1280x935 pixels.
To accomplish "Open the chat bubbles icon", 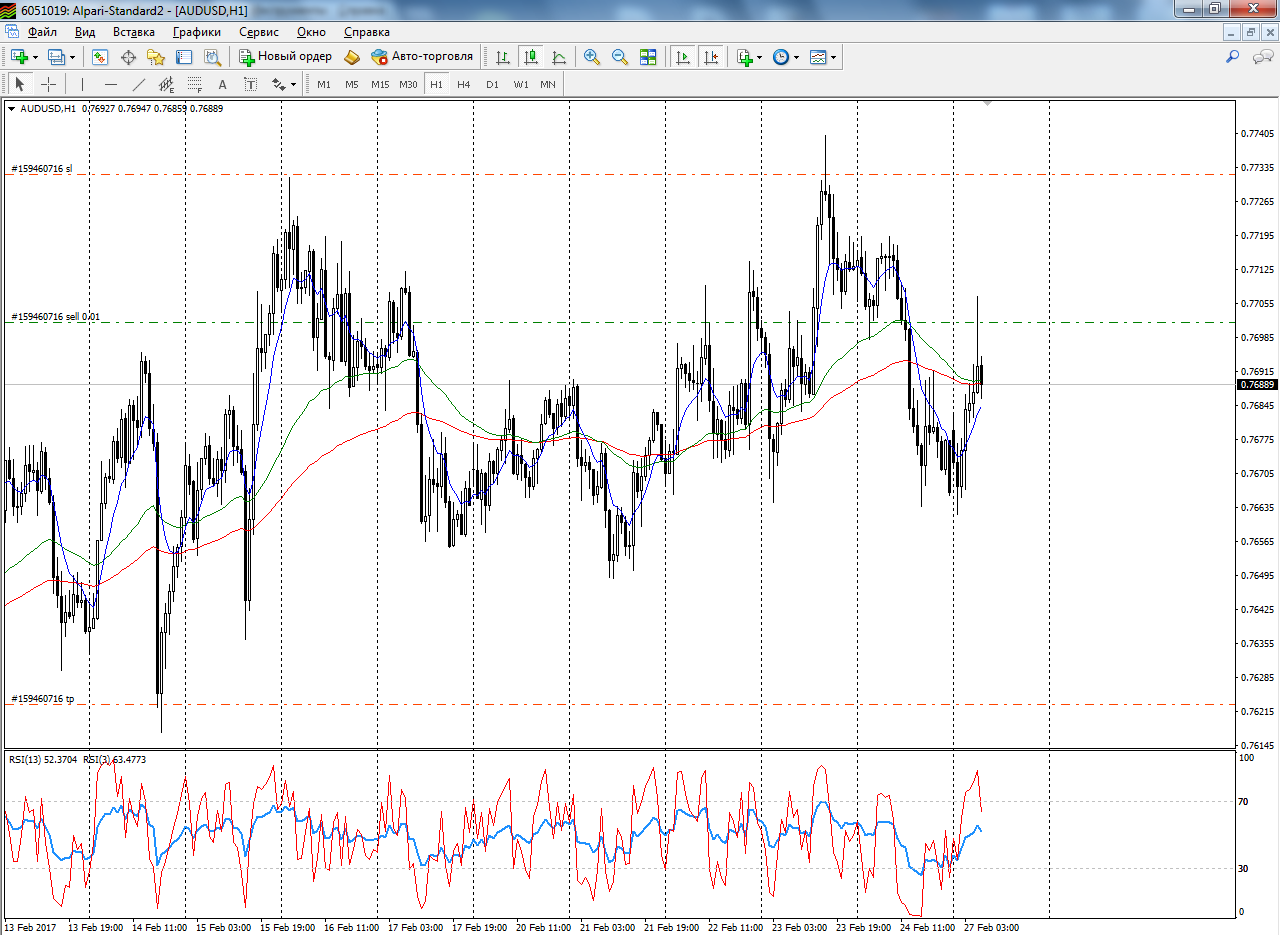I will (x=1263, y=57).
